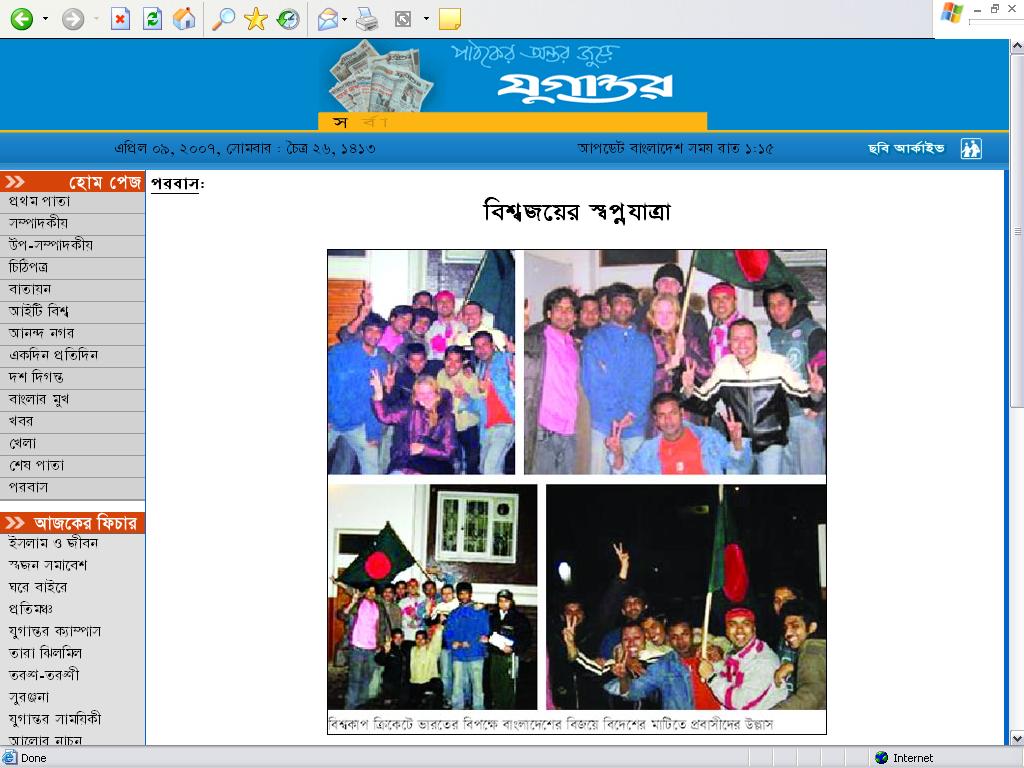Click the vertical scrollbar up arrow
Viewport: 1024px width, 768px height.
[x=1017, y=46]
